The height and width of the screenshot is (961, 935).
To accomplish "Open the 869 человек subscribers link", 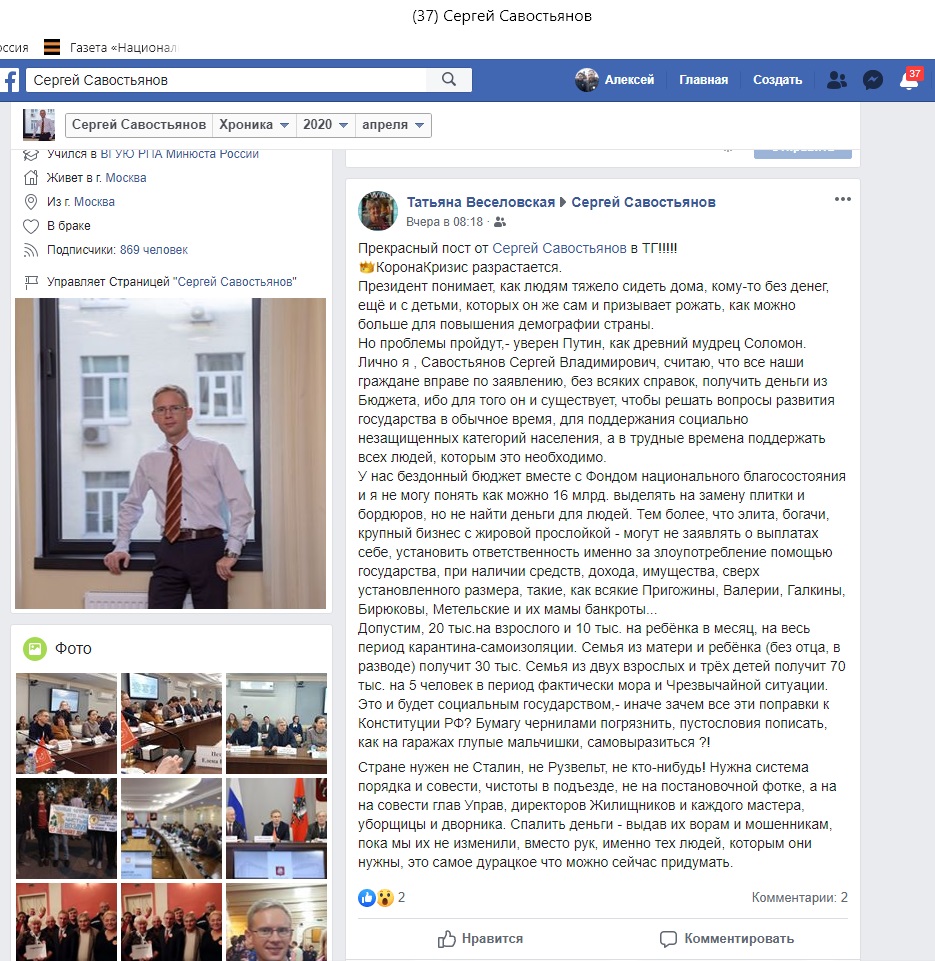I will tap(154, 250).
